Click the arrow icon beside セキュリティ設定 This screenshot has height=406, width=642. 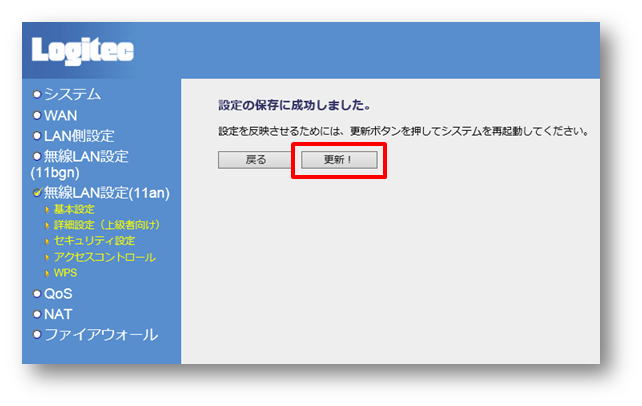[47, 241]
